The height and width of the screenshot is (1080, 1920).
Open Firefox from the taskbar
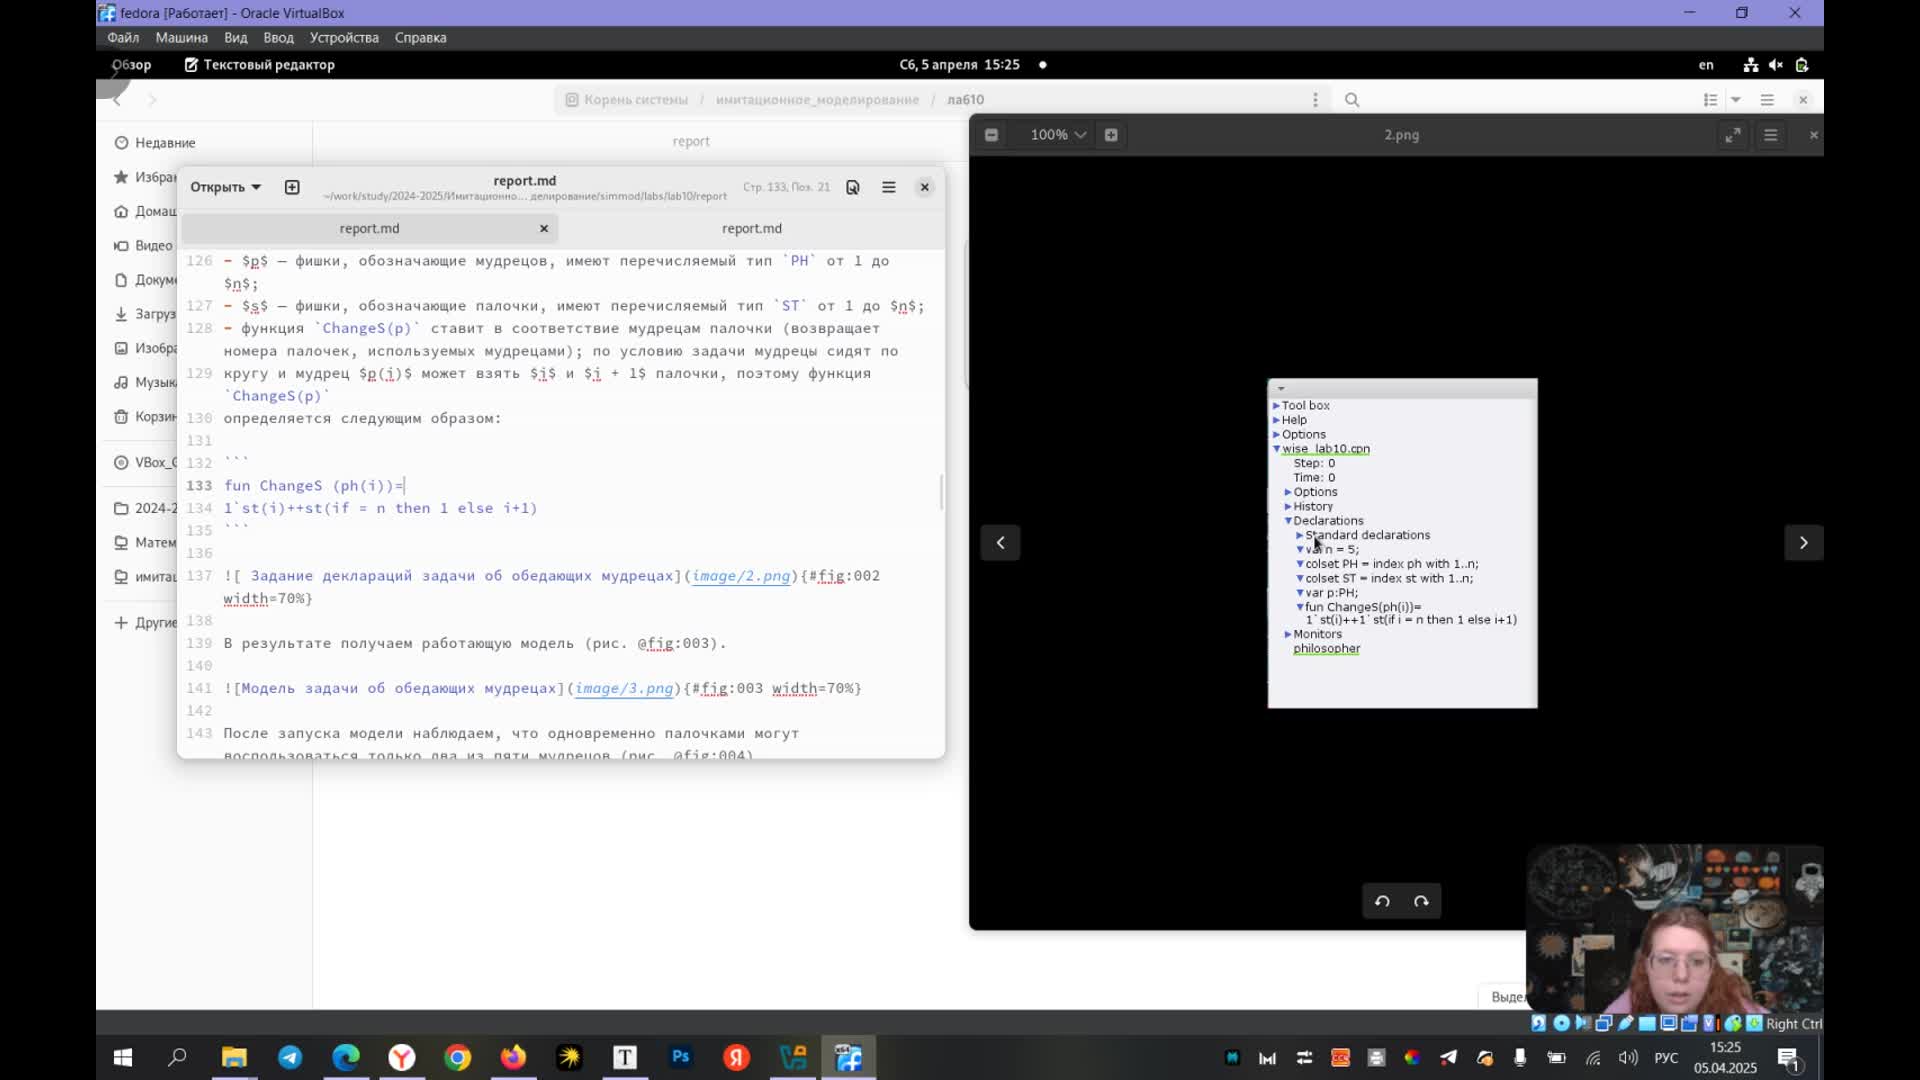click(x=514, y=1057)
